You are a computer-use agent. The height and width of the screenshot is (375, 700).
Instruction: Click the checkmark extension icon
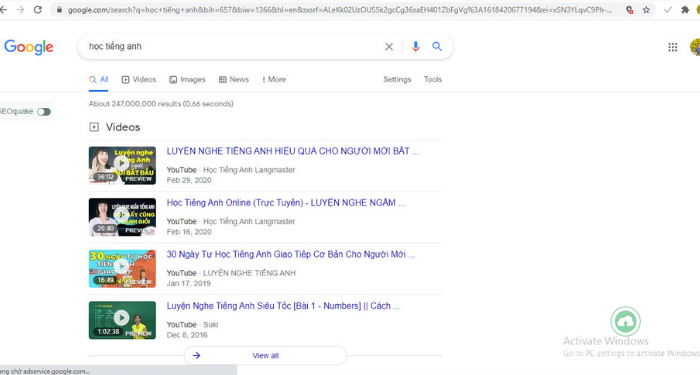click(x=668, y=10)
